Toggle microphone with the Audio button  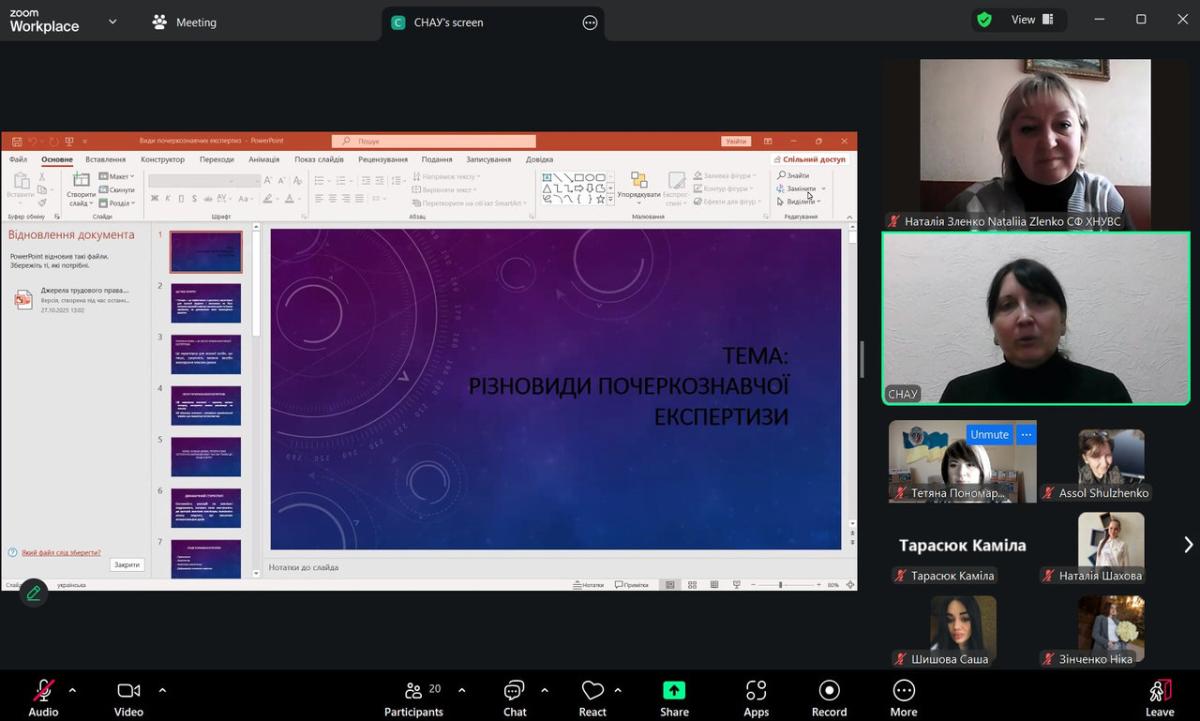[43, 691]
